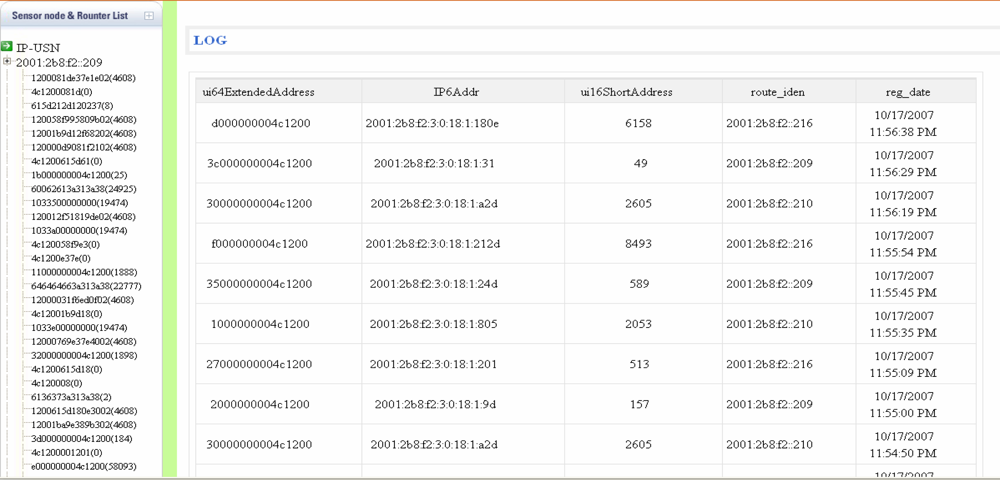Click the Sensor node & Rounter List header
This screenshot has width=1000, height=480.
pyautogui.click(x=70, y=15)
